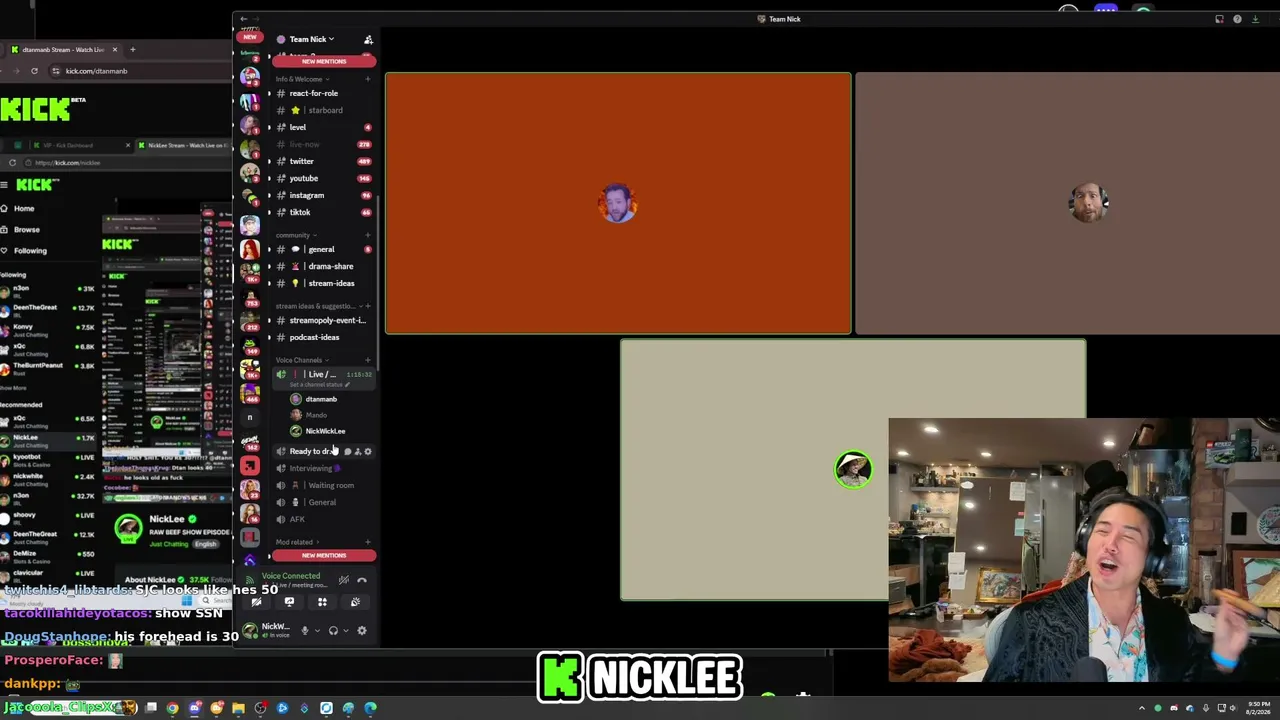This screenshot has width=1280, height=720.
Task: Add a channel to Voice Channels
Action: point(368,360)
